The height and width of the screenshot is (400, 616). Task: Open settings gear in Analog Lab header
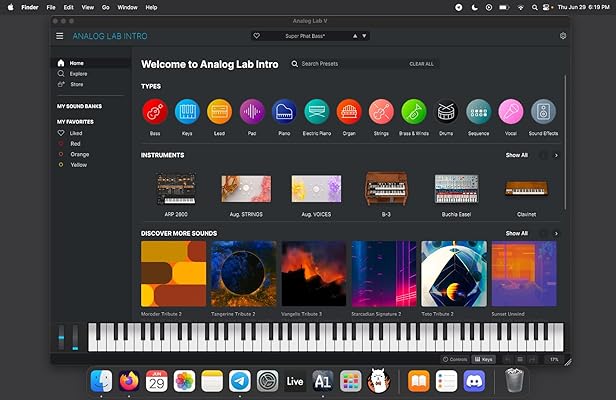563,36
